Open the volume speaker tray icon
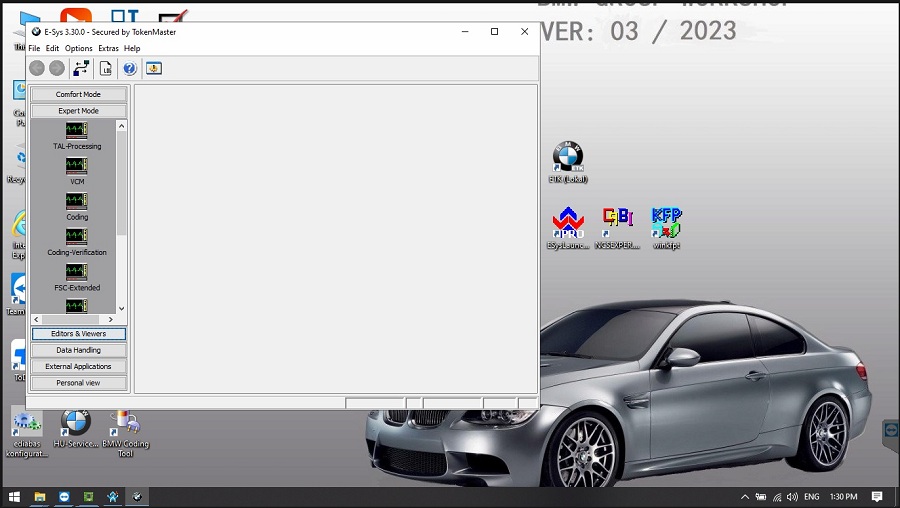The image size is (900, 508). tap(793, 497)
